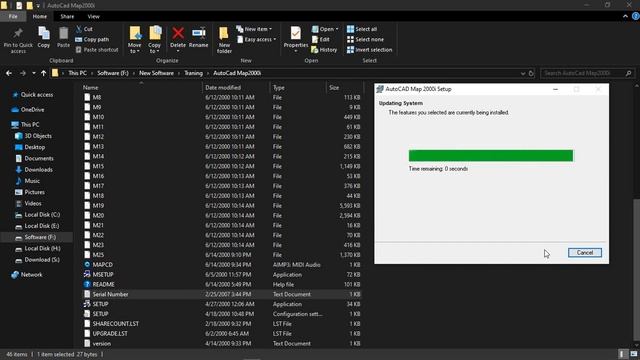
Task: Click the red Delete icon
Action: 178,33
